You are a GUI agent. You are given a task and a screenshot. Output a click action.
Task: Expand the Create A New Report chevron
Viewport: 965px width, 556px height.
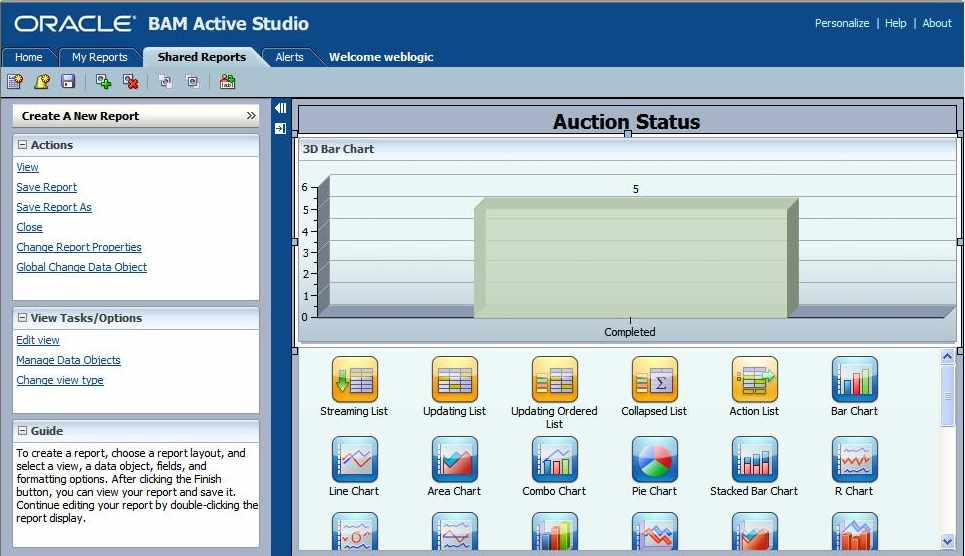[x=250, y=116]
